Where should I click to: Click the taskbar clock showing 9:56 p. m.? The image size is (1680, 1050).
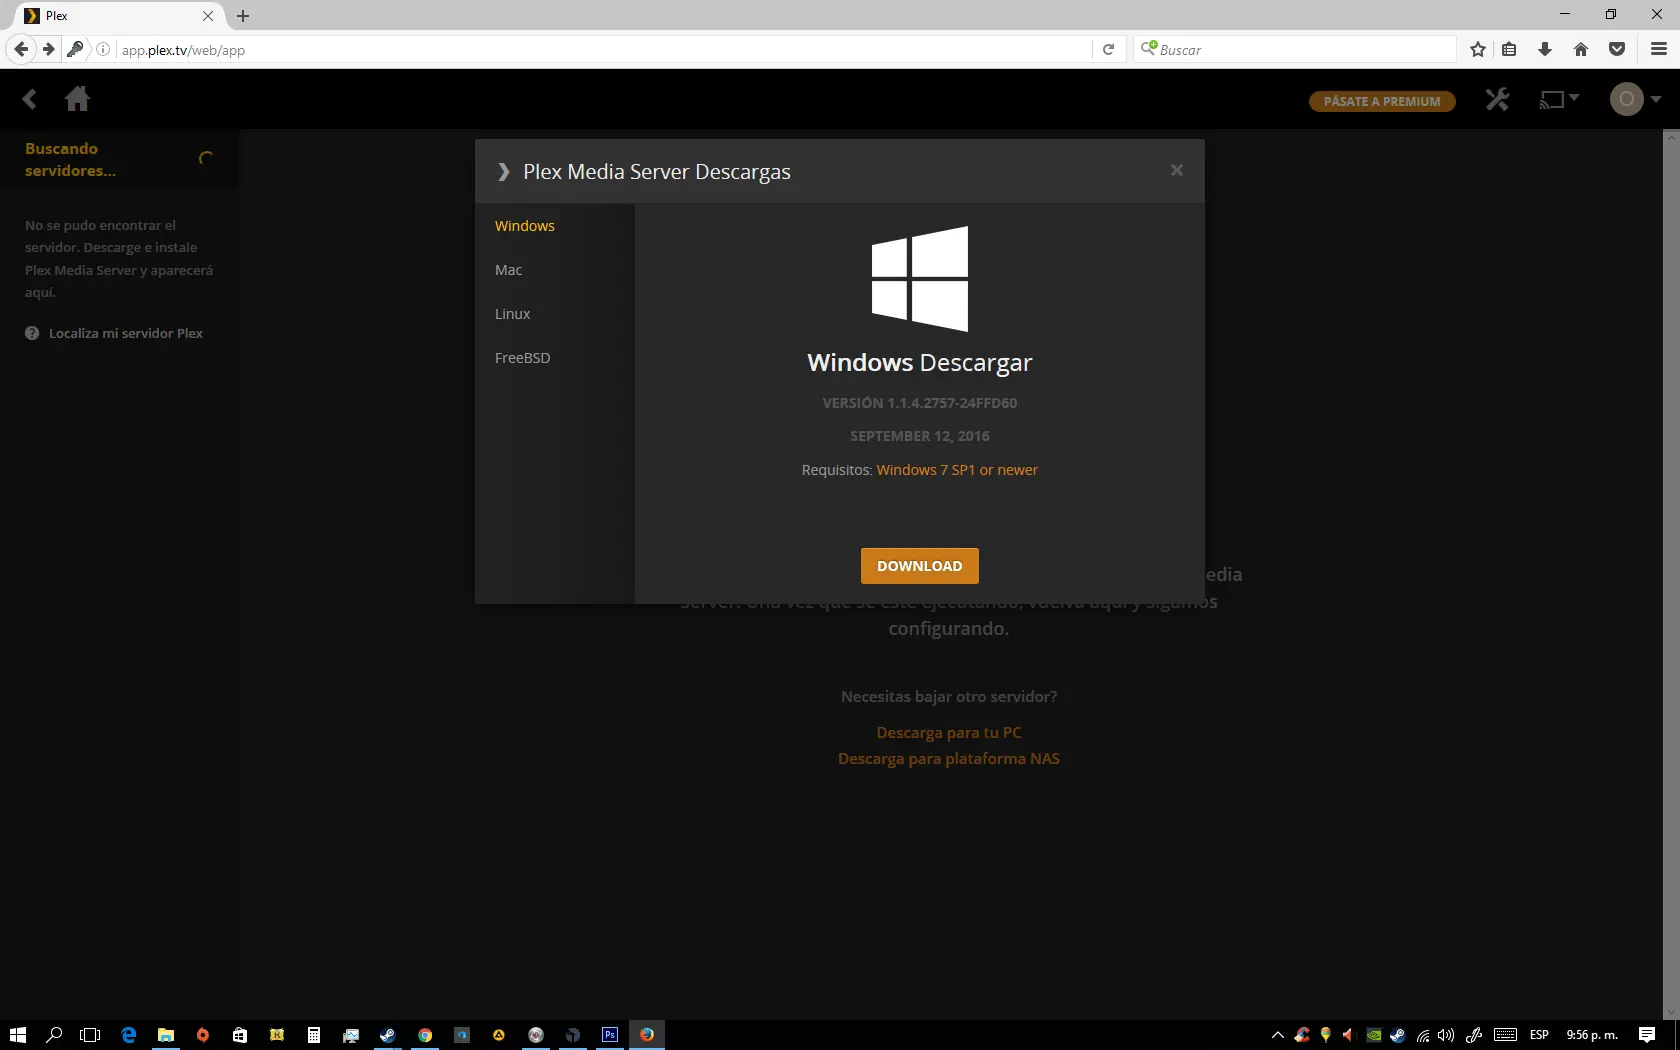1592,1035
